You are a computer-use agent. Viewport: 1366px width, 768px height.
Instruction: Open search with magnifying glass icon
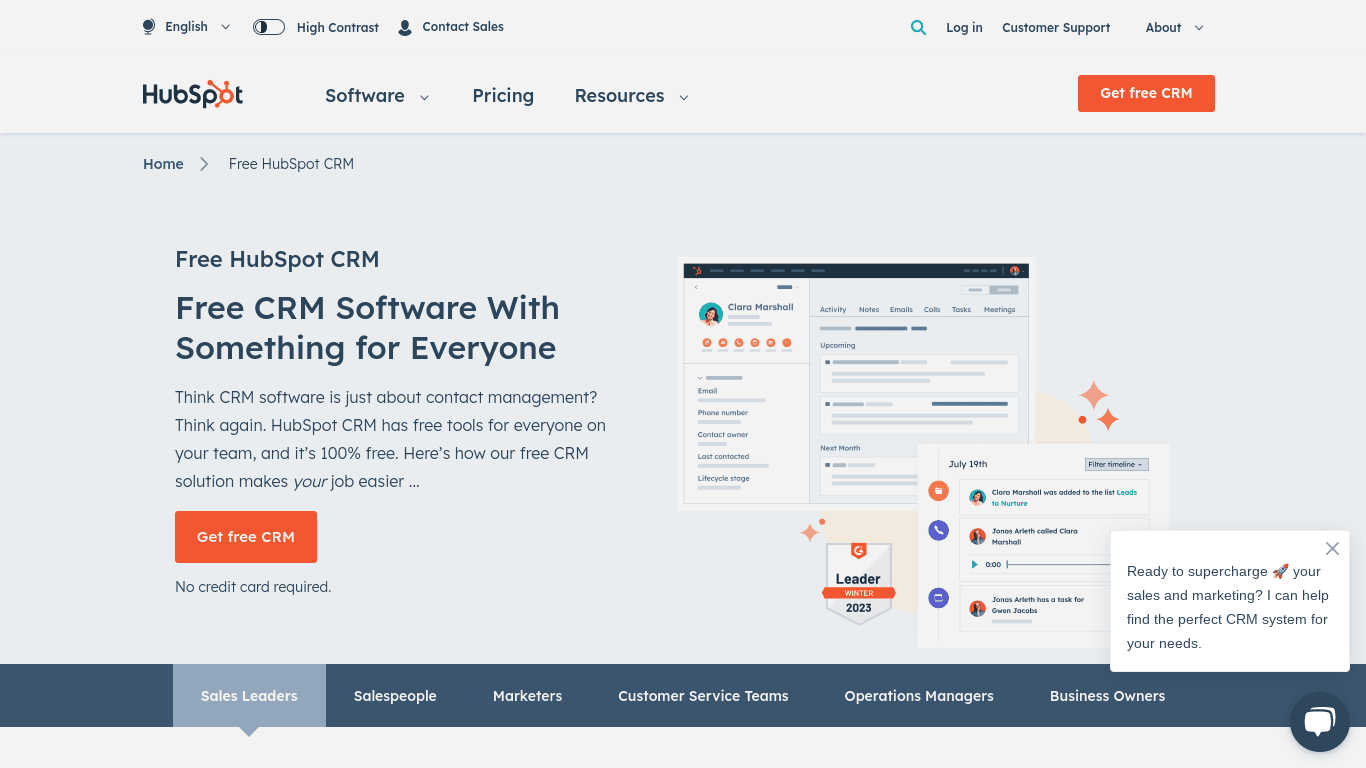918,28
